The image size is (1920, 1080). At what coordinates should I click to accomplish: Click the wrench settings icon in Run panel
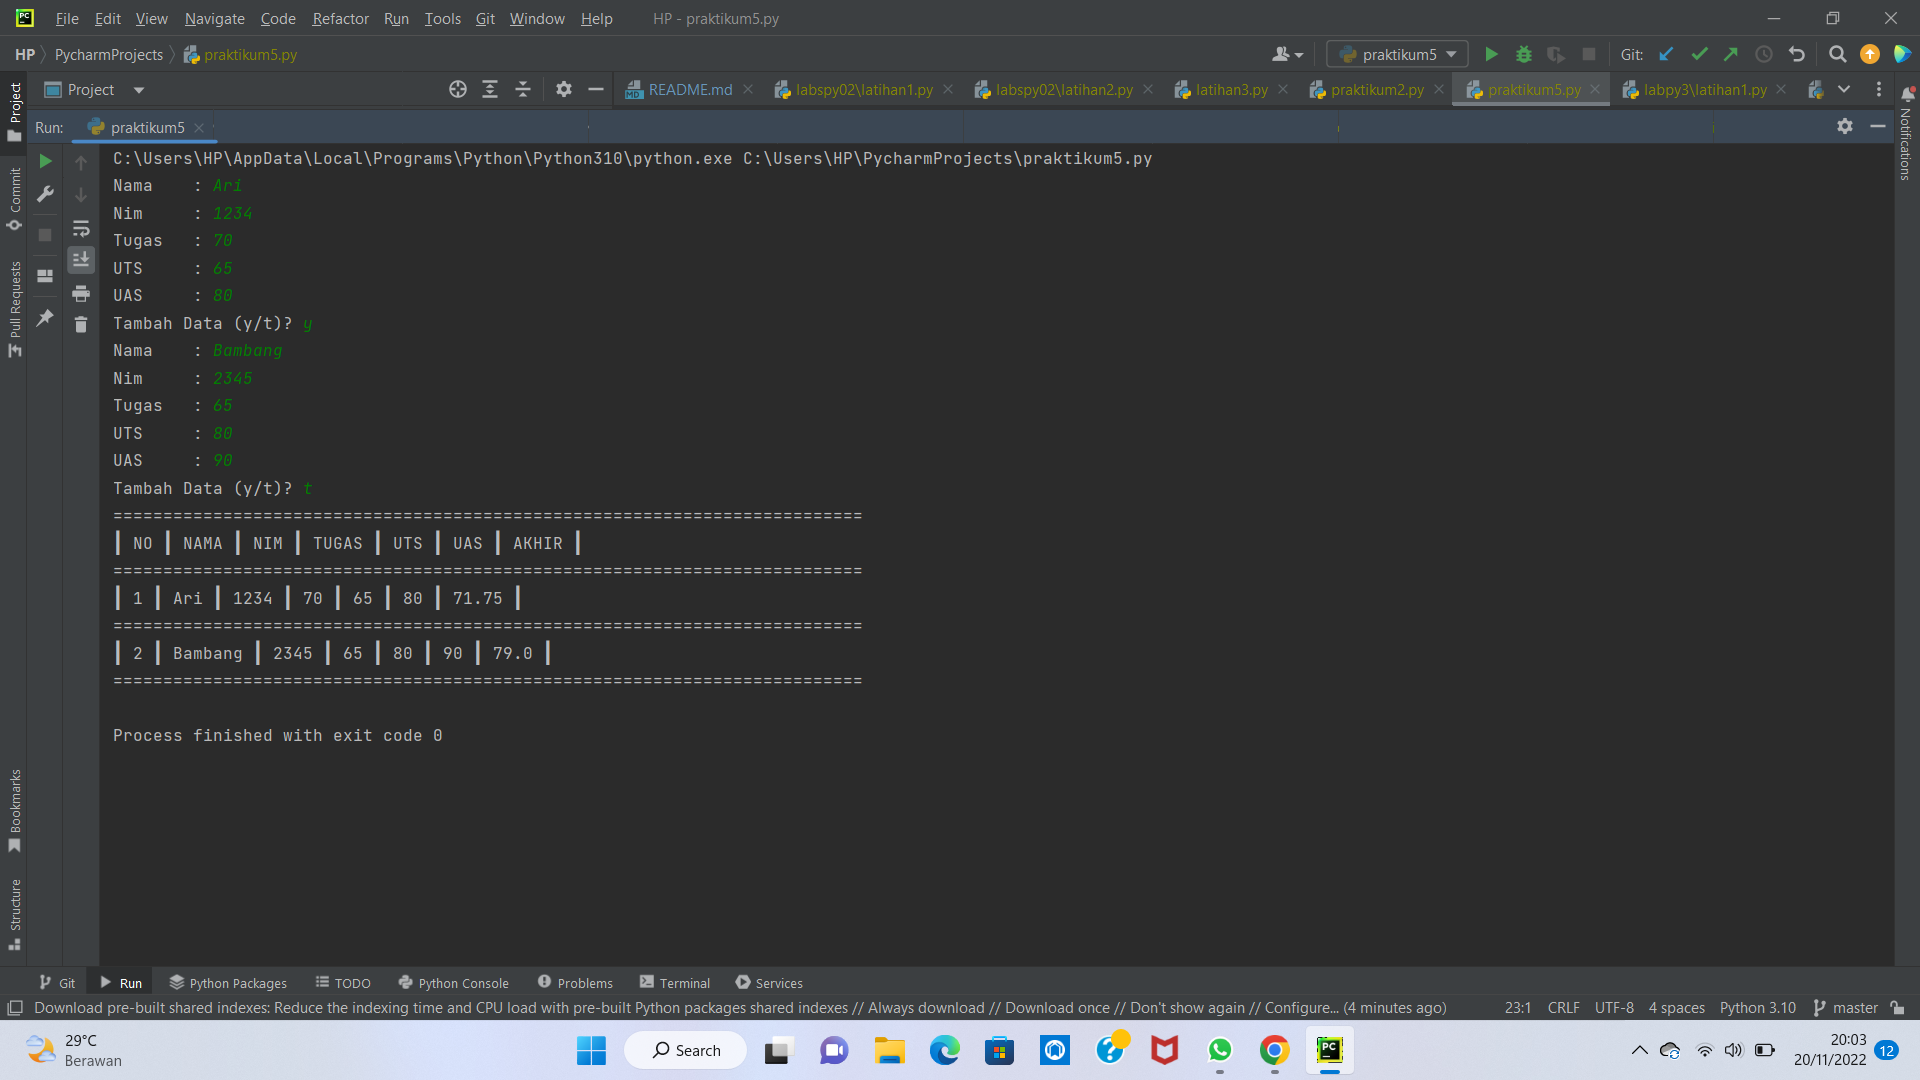tap(45, 194)
